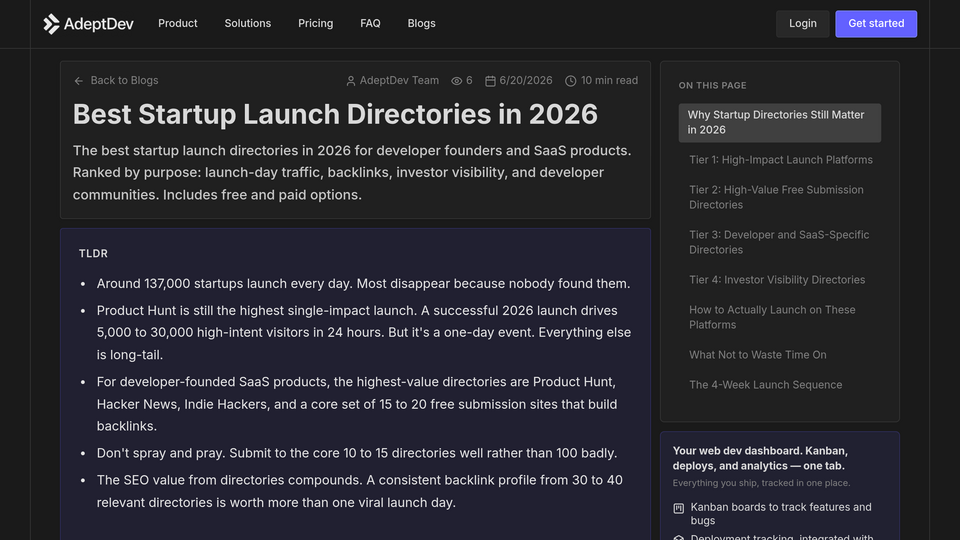This screenshot has height=540, width=960.
Task: Navigate to Blogs in the header
Action: pyautogui.click(x=421, y=23)
